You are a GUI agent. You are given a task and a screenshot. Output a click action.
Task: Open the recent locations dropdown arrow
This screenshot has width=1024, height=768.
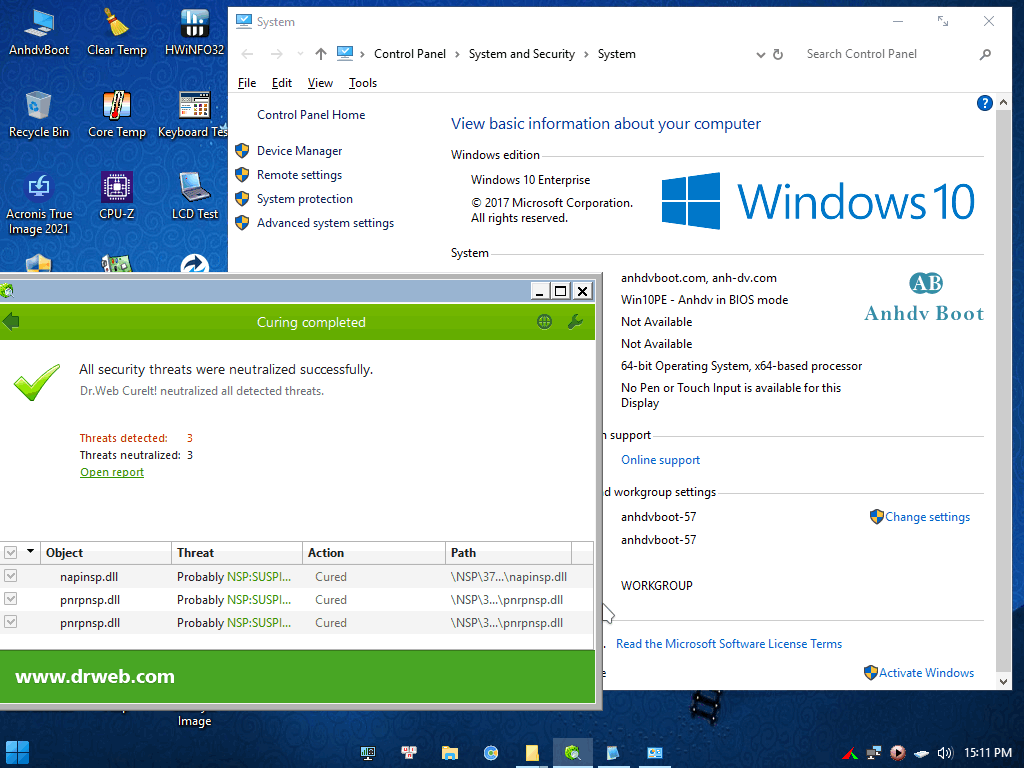pyautogui.click(x=300, y=54)
